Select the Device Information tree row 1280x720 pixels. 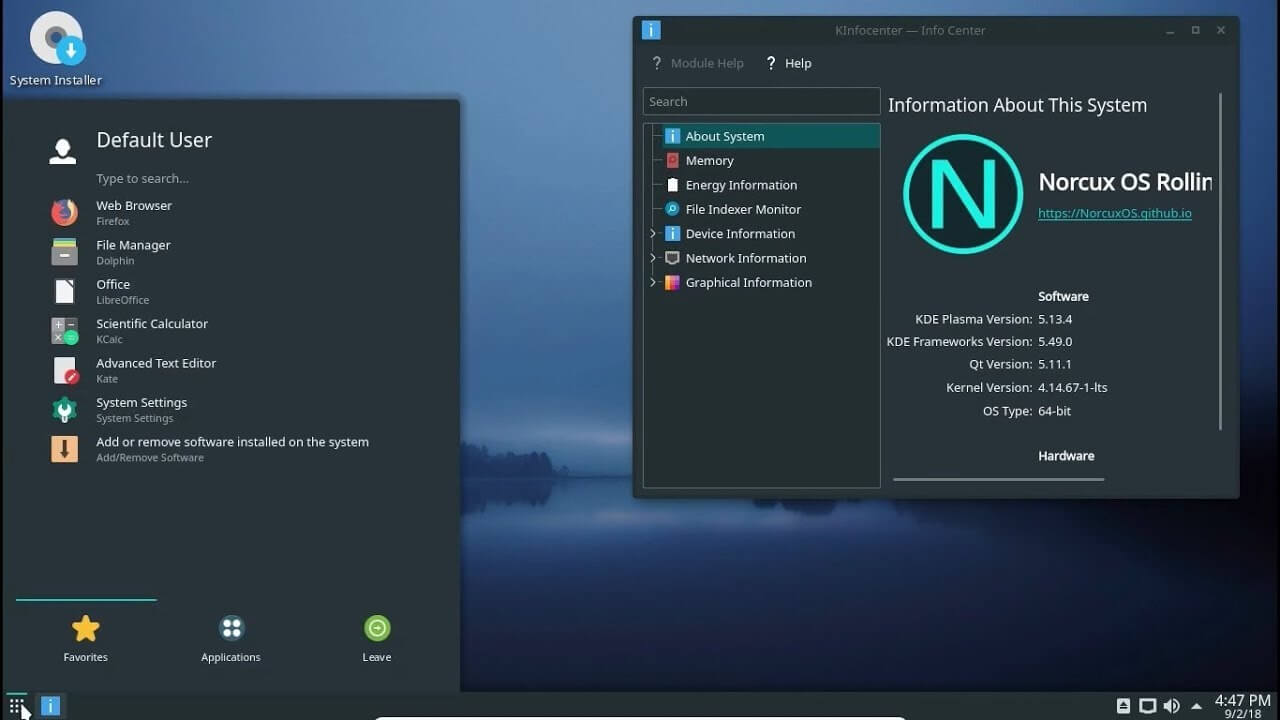pos(762,234)
